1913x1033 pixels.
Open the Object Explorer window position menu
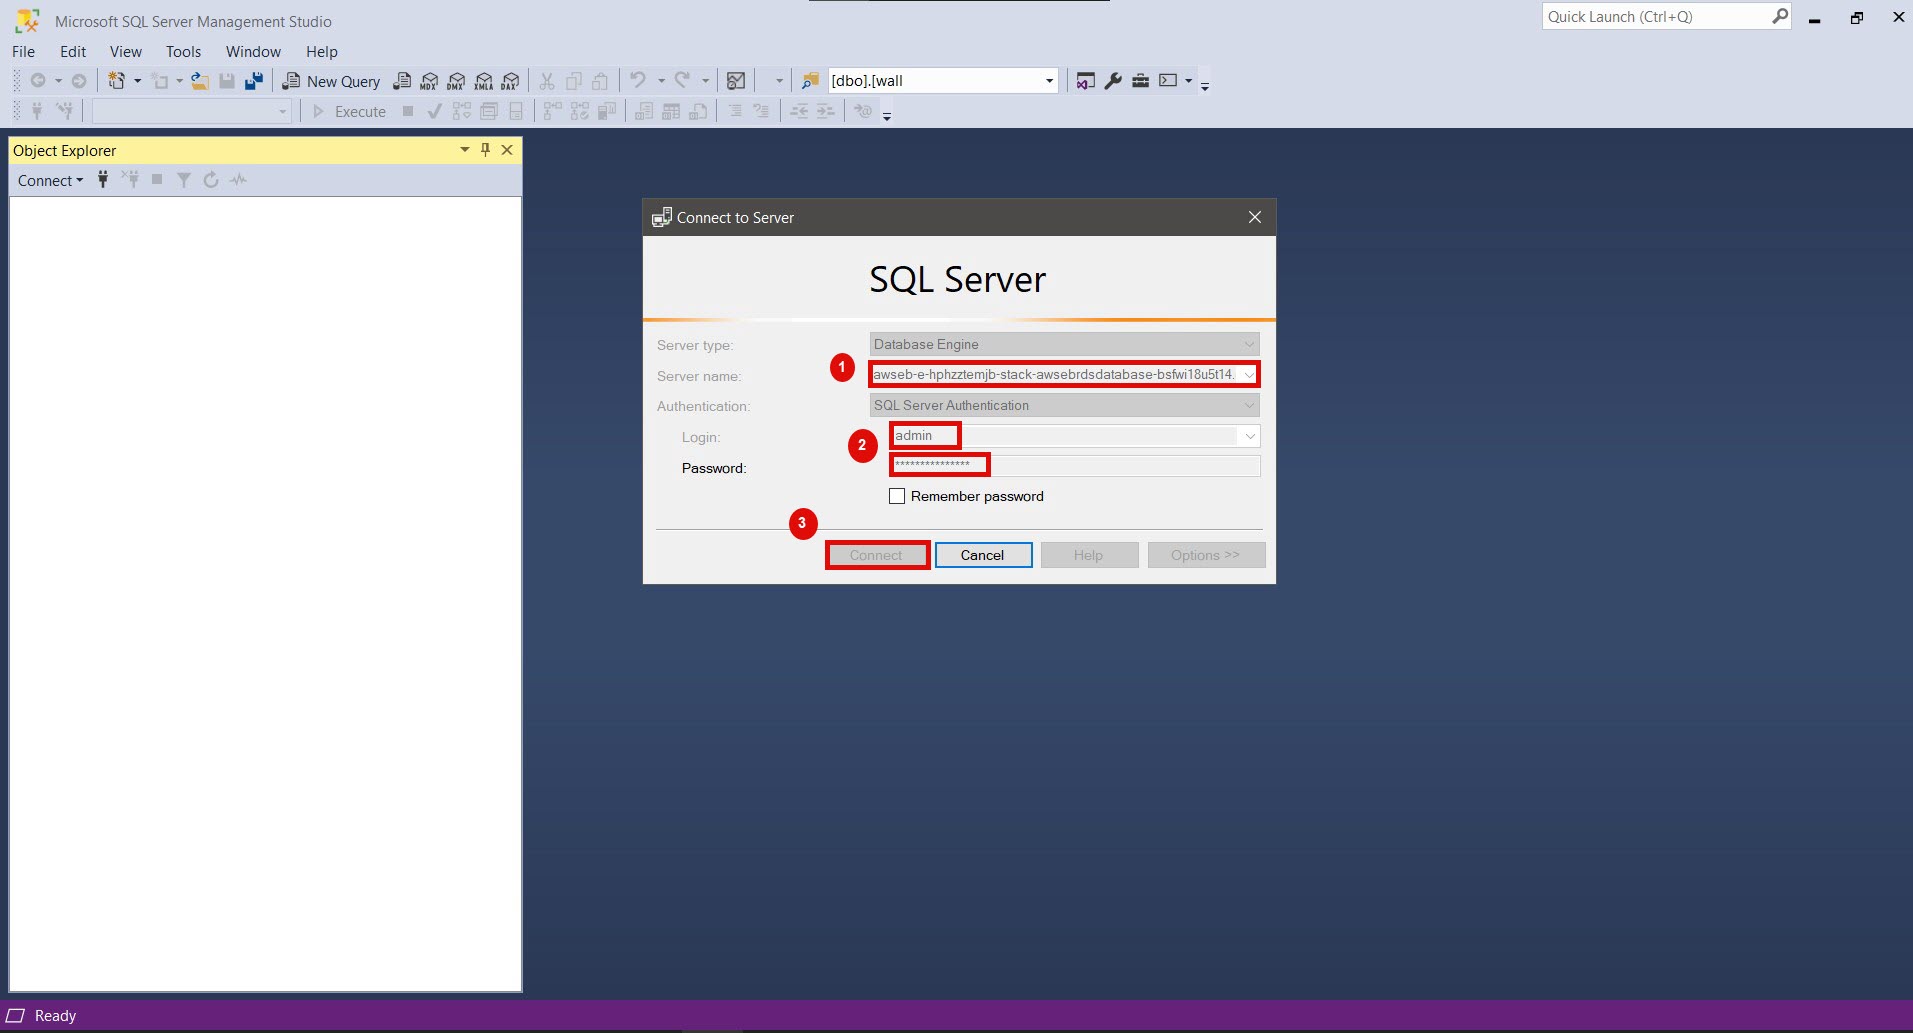pos(464,150)
